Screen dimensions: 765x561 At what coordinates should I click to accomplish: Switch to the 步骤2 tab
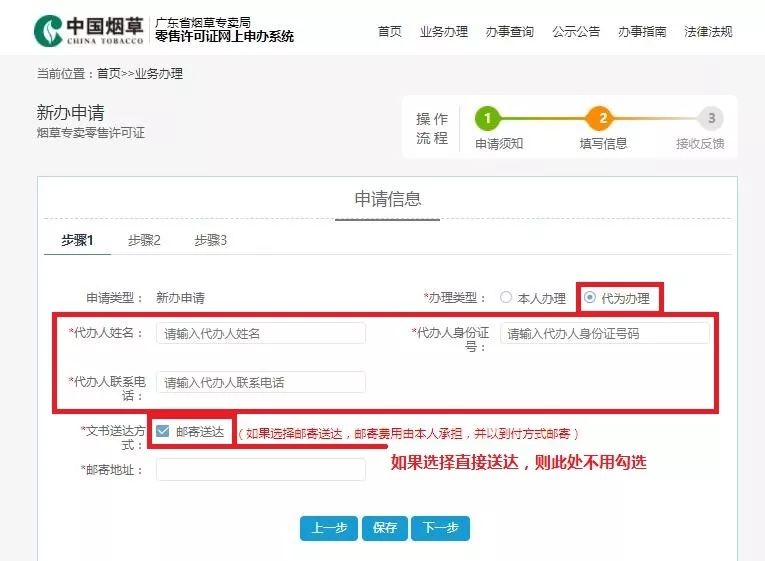point(144,240)
